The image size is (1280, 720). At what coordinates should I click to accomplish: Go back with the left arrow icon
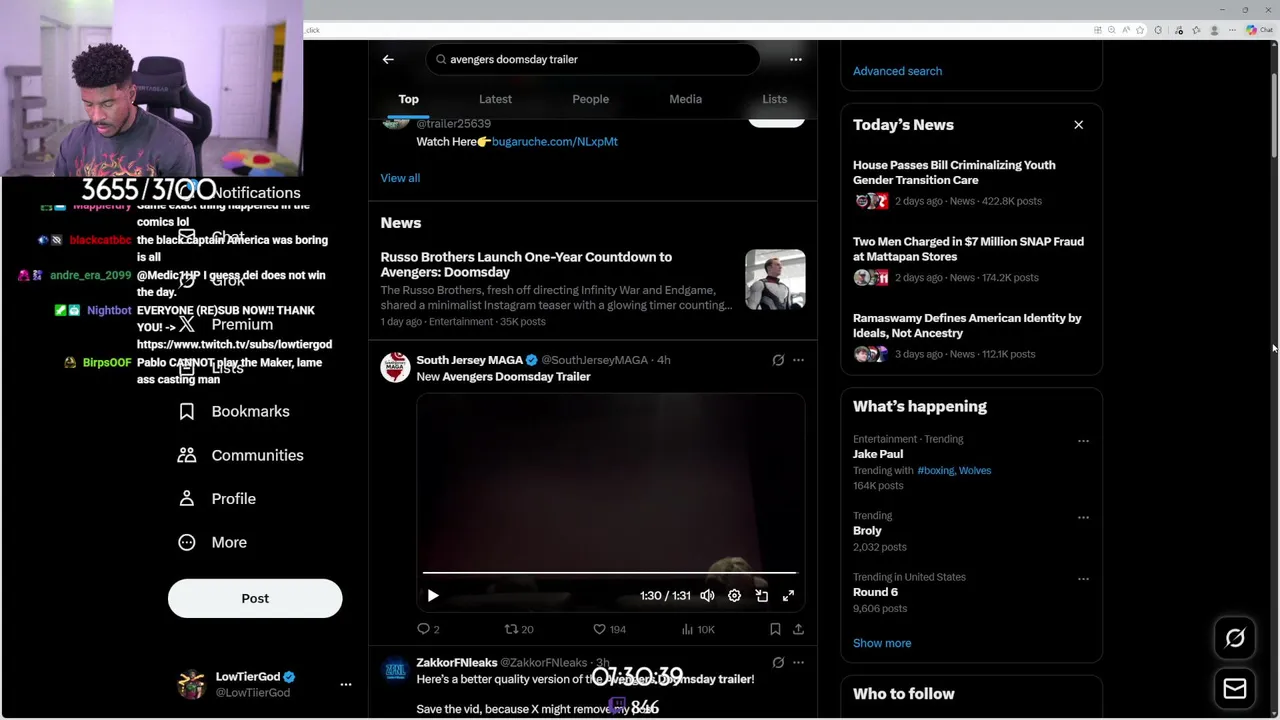pyautogui.click(x=388, y=59)
